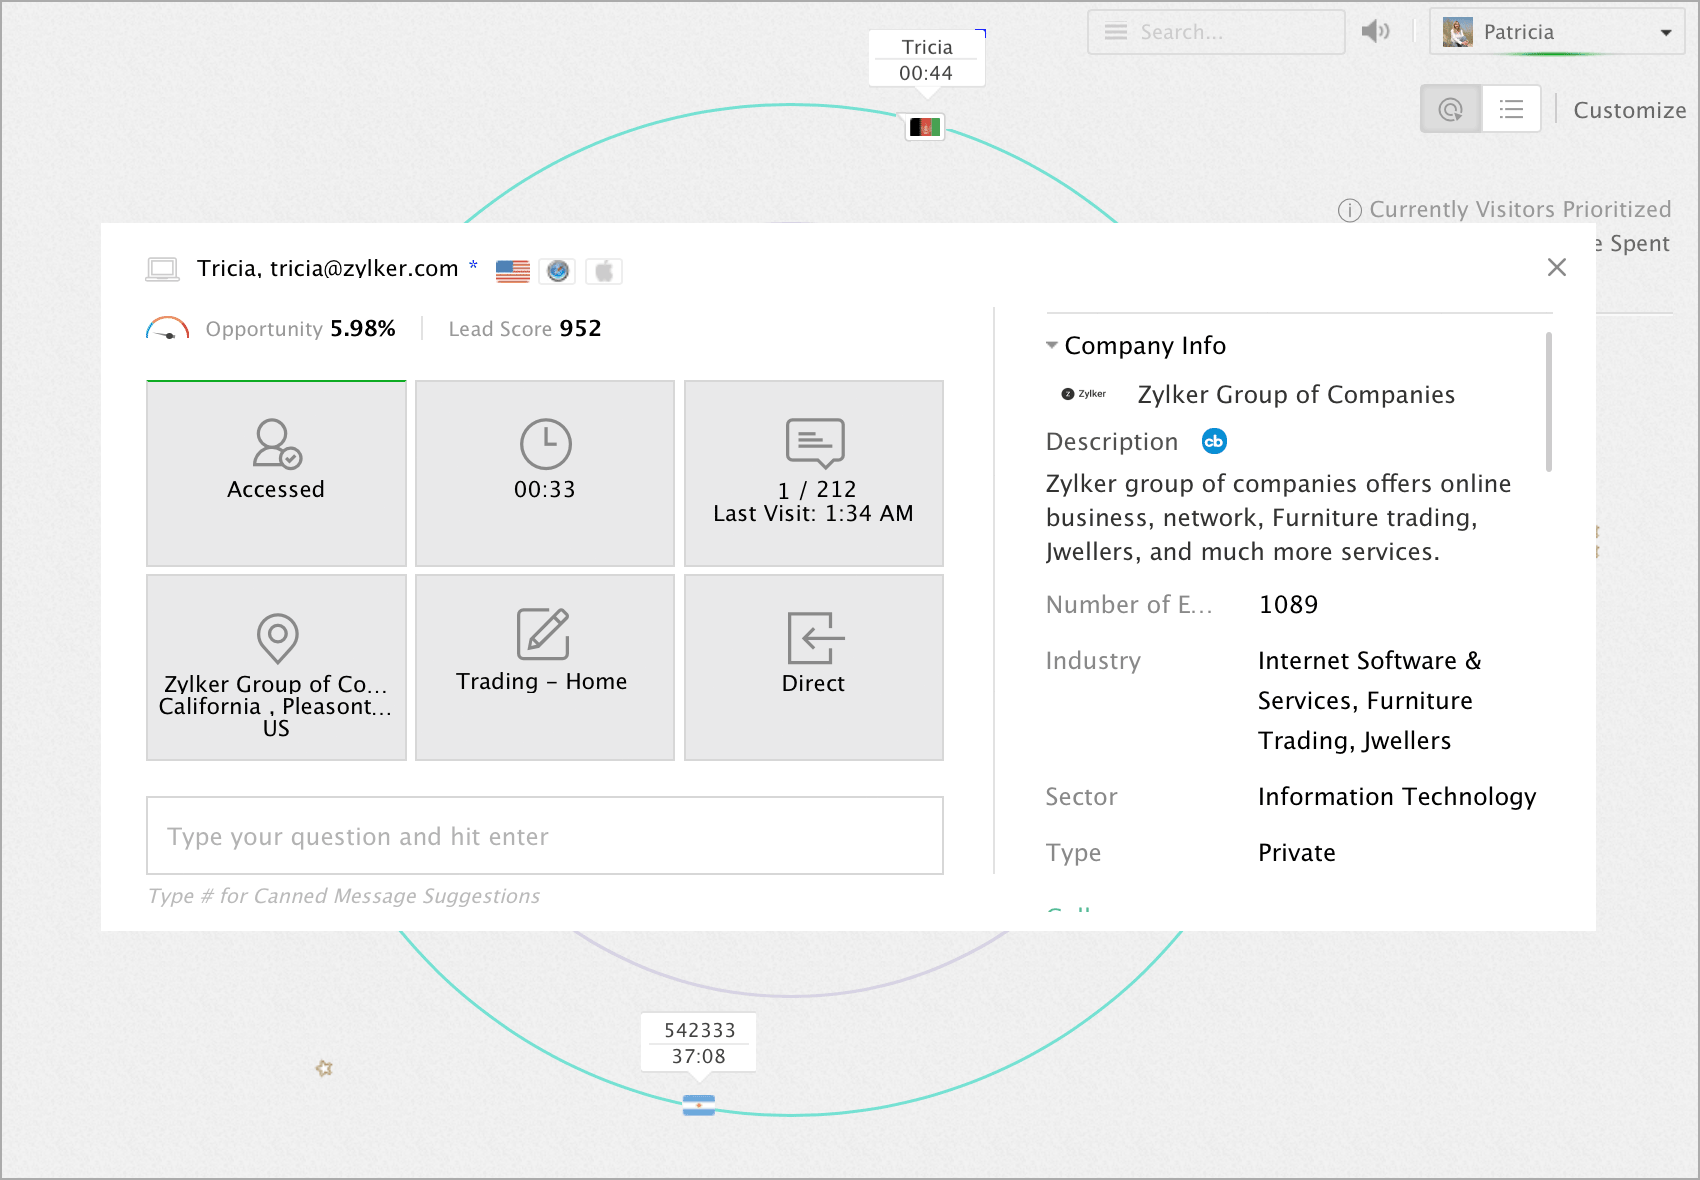This screenshot has width=1700, height=1180.
Task: Click the Apple OS icon
Action: tap(604, 271)
